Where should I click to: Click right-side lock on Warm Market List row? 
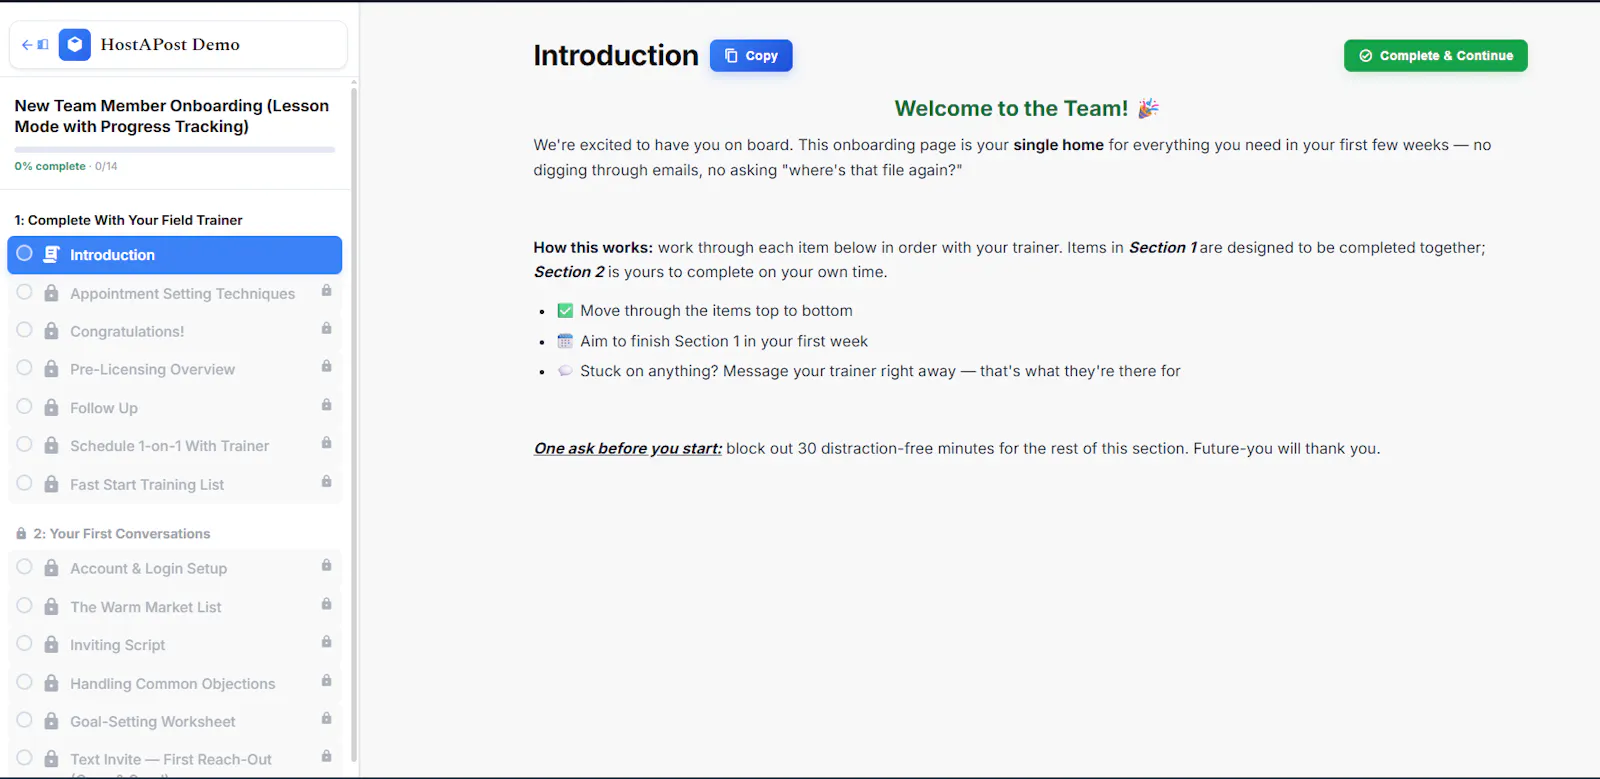[x=326, y=604]
